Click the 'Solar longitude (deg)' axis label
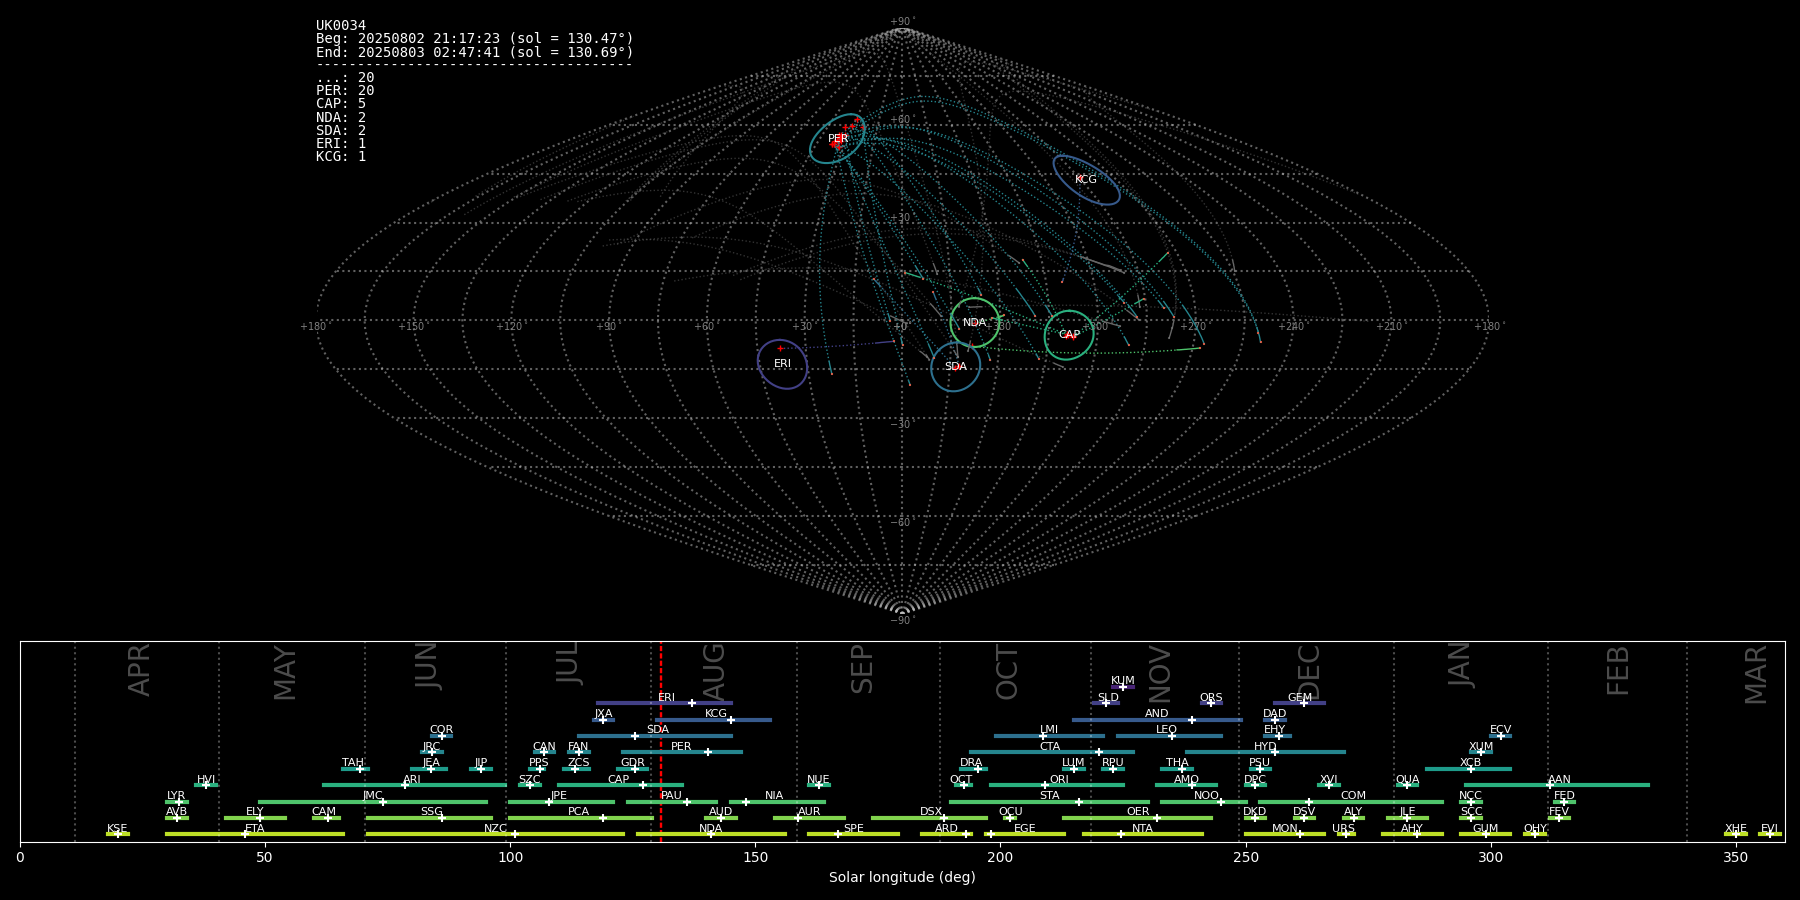 pos(902,878)
